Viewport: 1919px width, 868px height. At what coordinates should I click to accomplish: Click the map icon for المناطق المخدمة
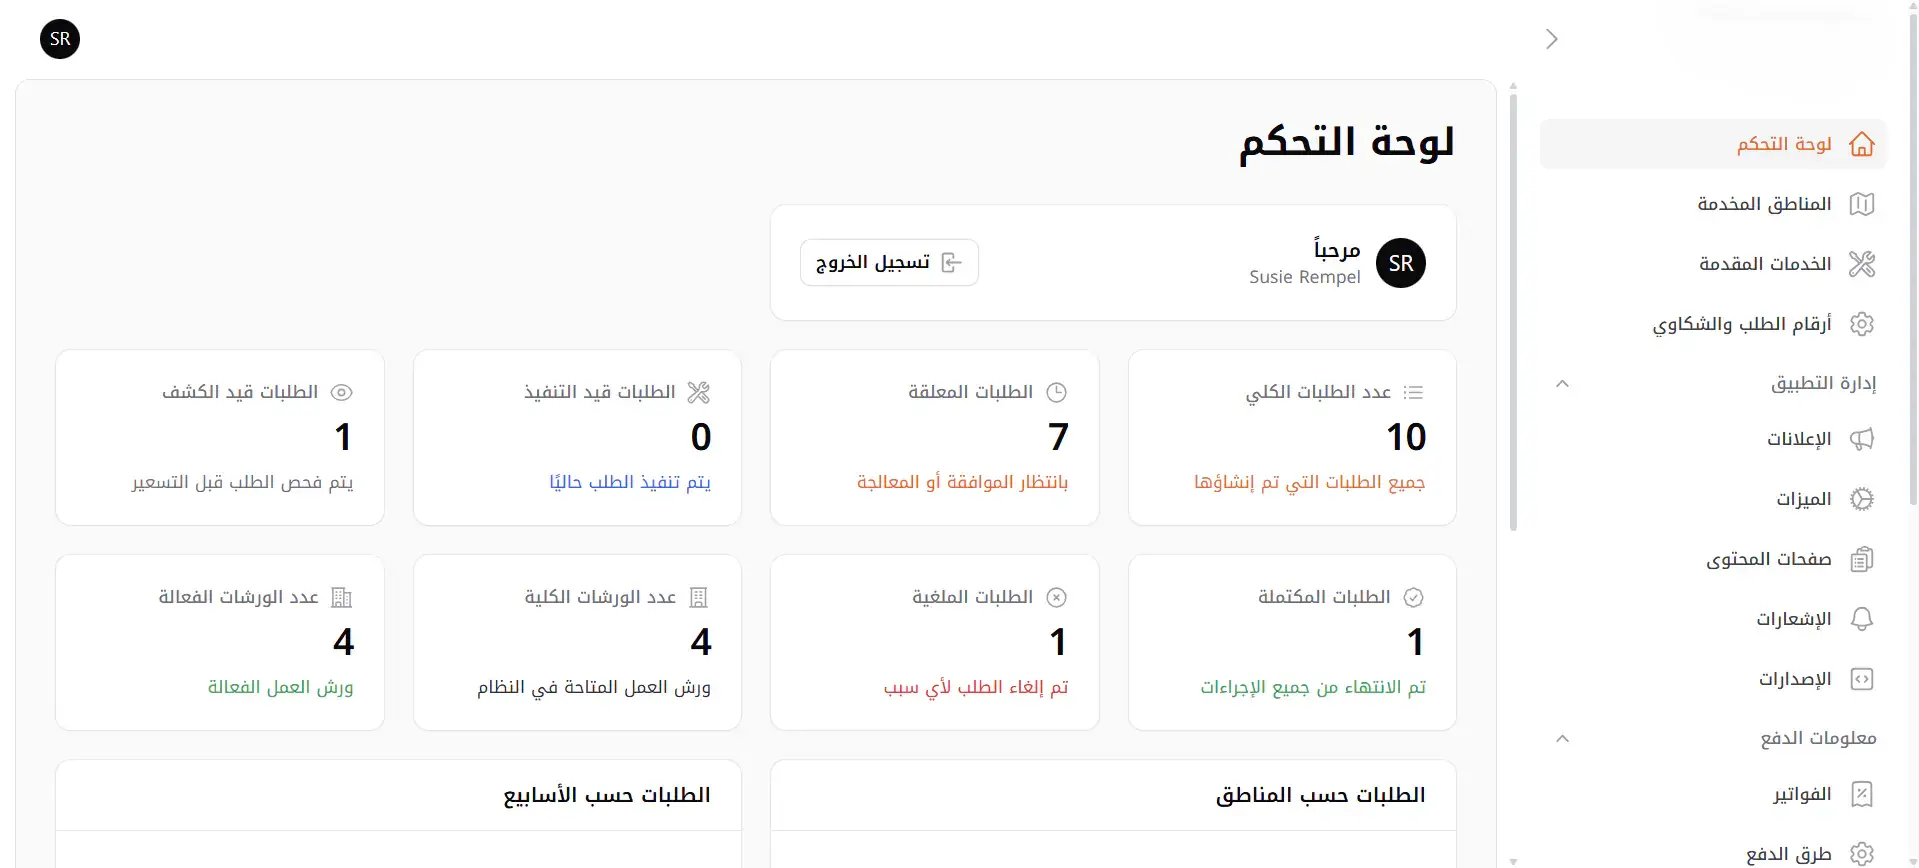click(1861, 204)
